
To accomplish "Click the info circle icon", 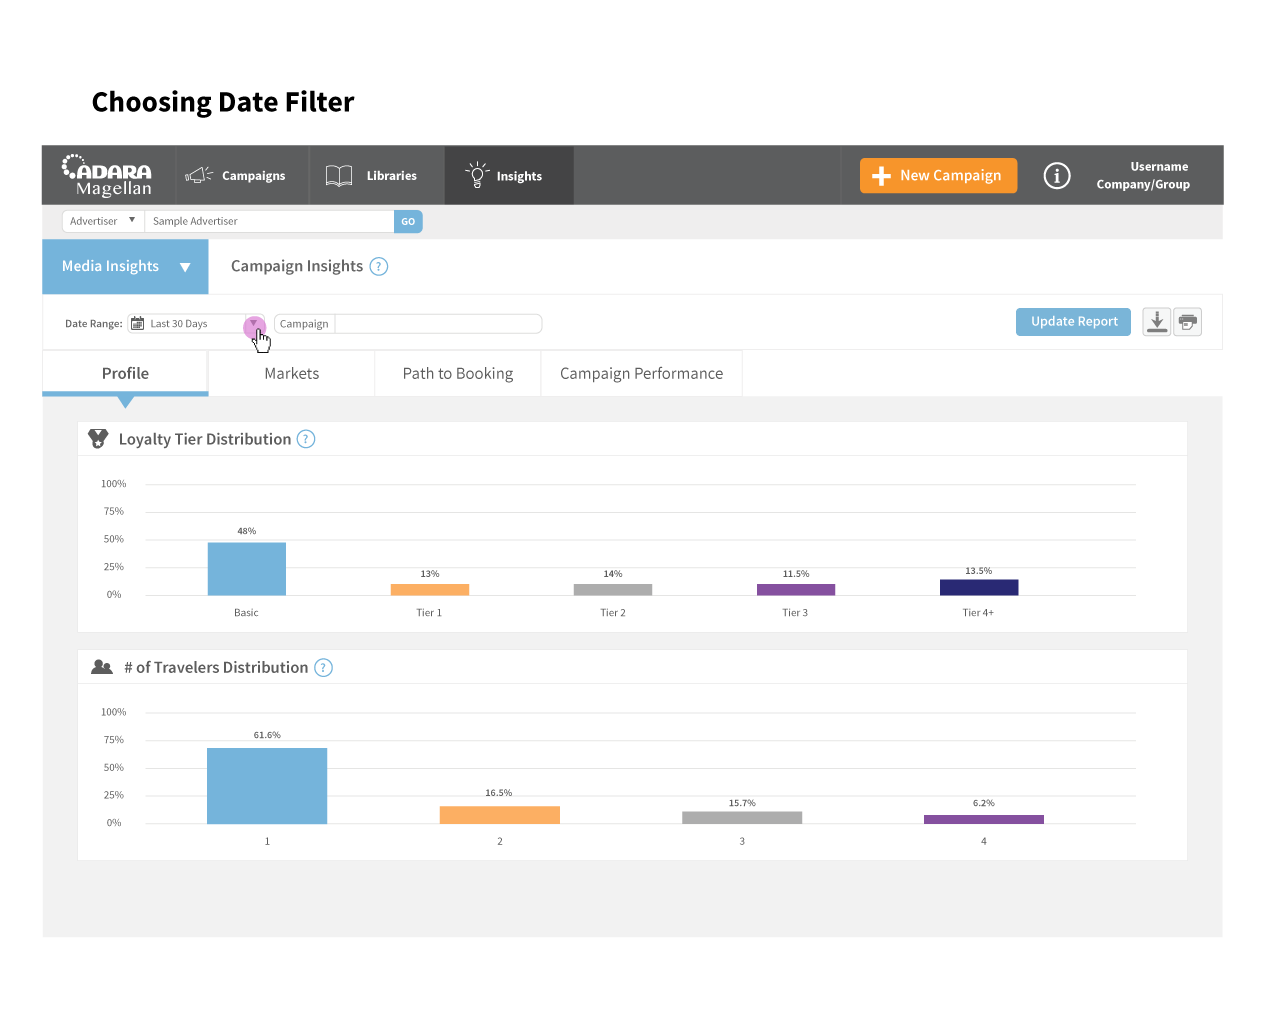I will pos(1057,176).
